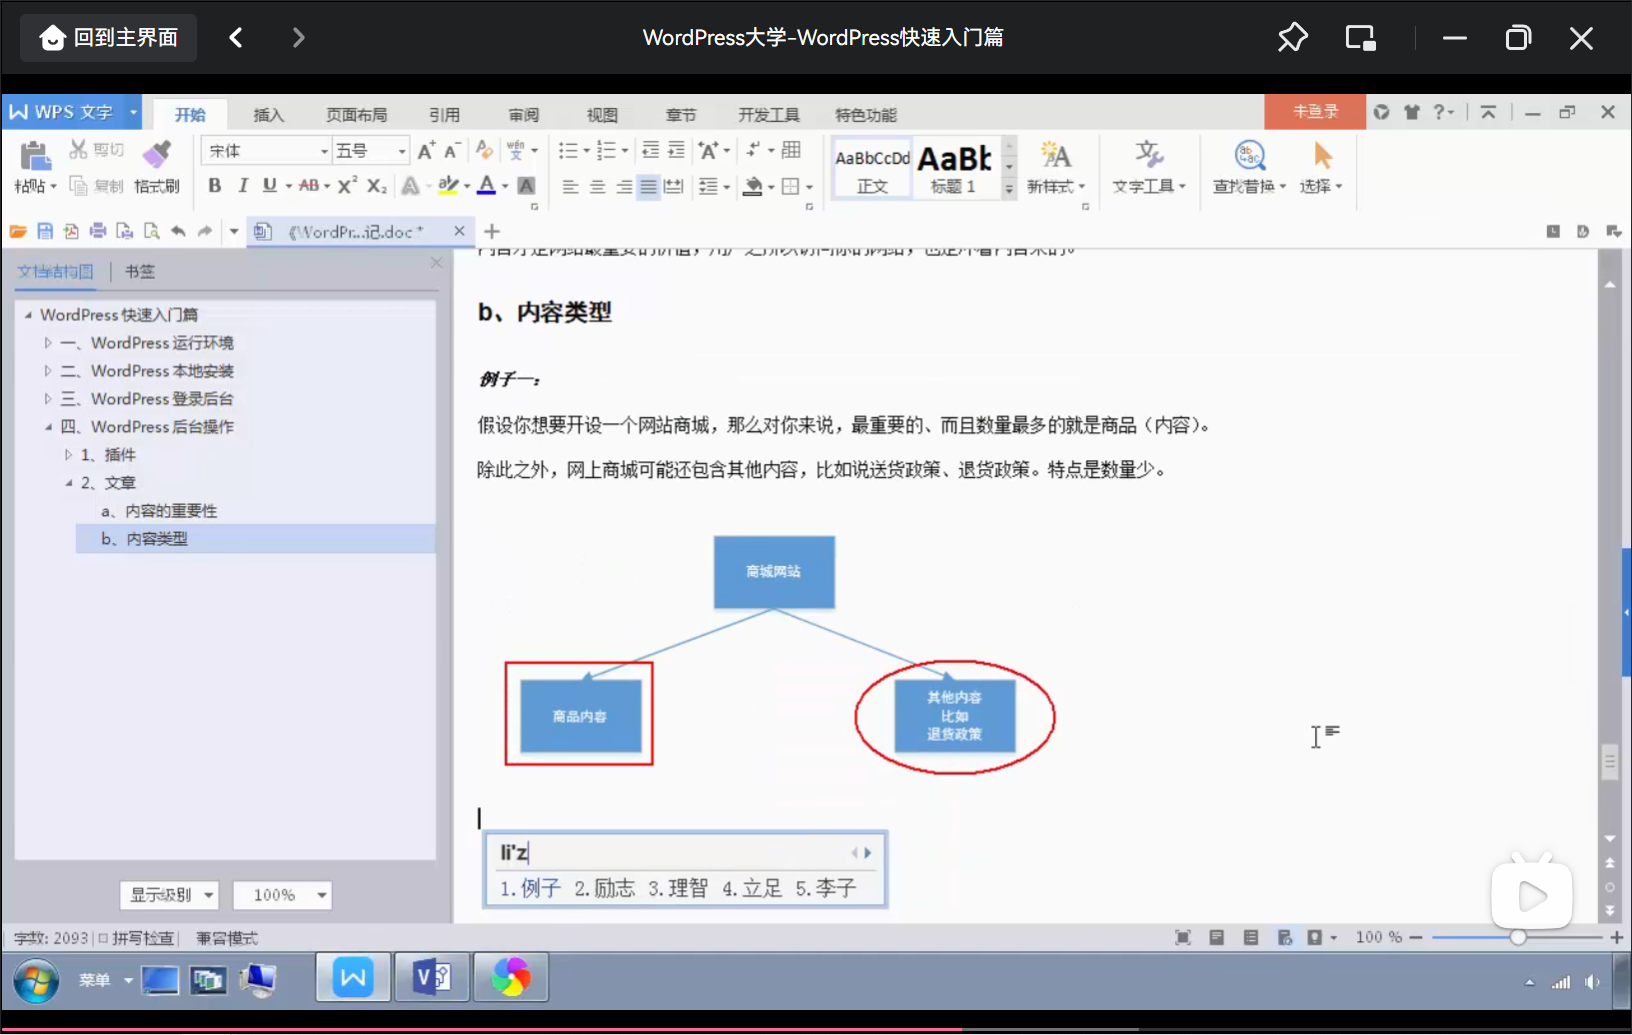The height and width of the screenshot is (1035, 1632).
Task: Center align text
Action: pyautogui.click(x=597, y=186)
